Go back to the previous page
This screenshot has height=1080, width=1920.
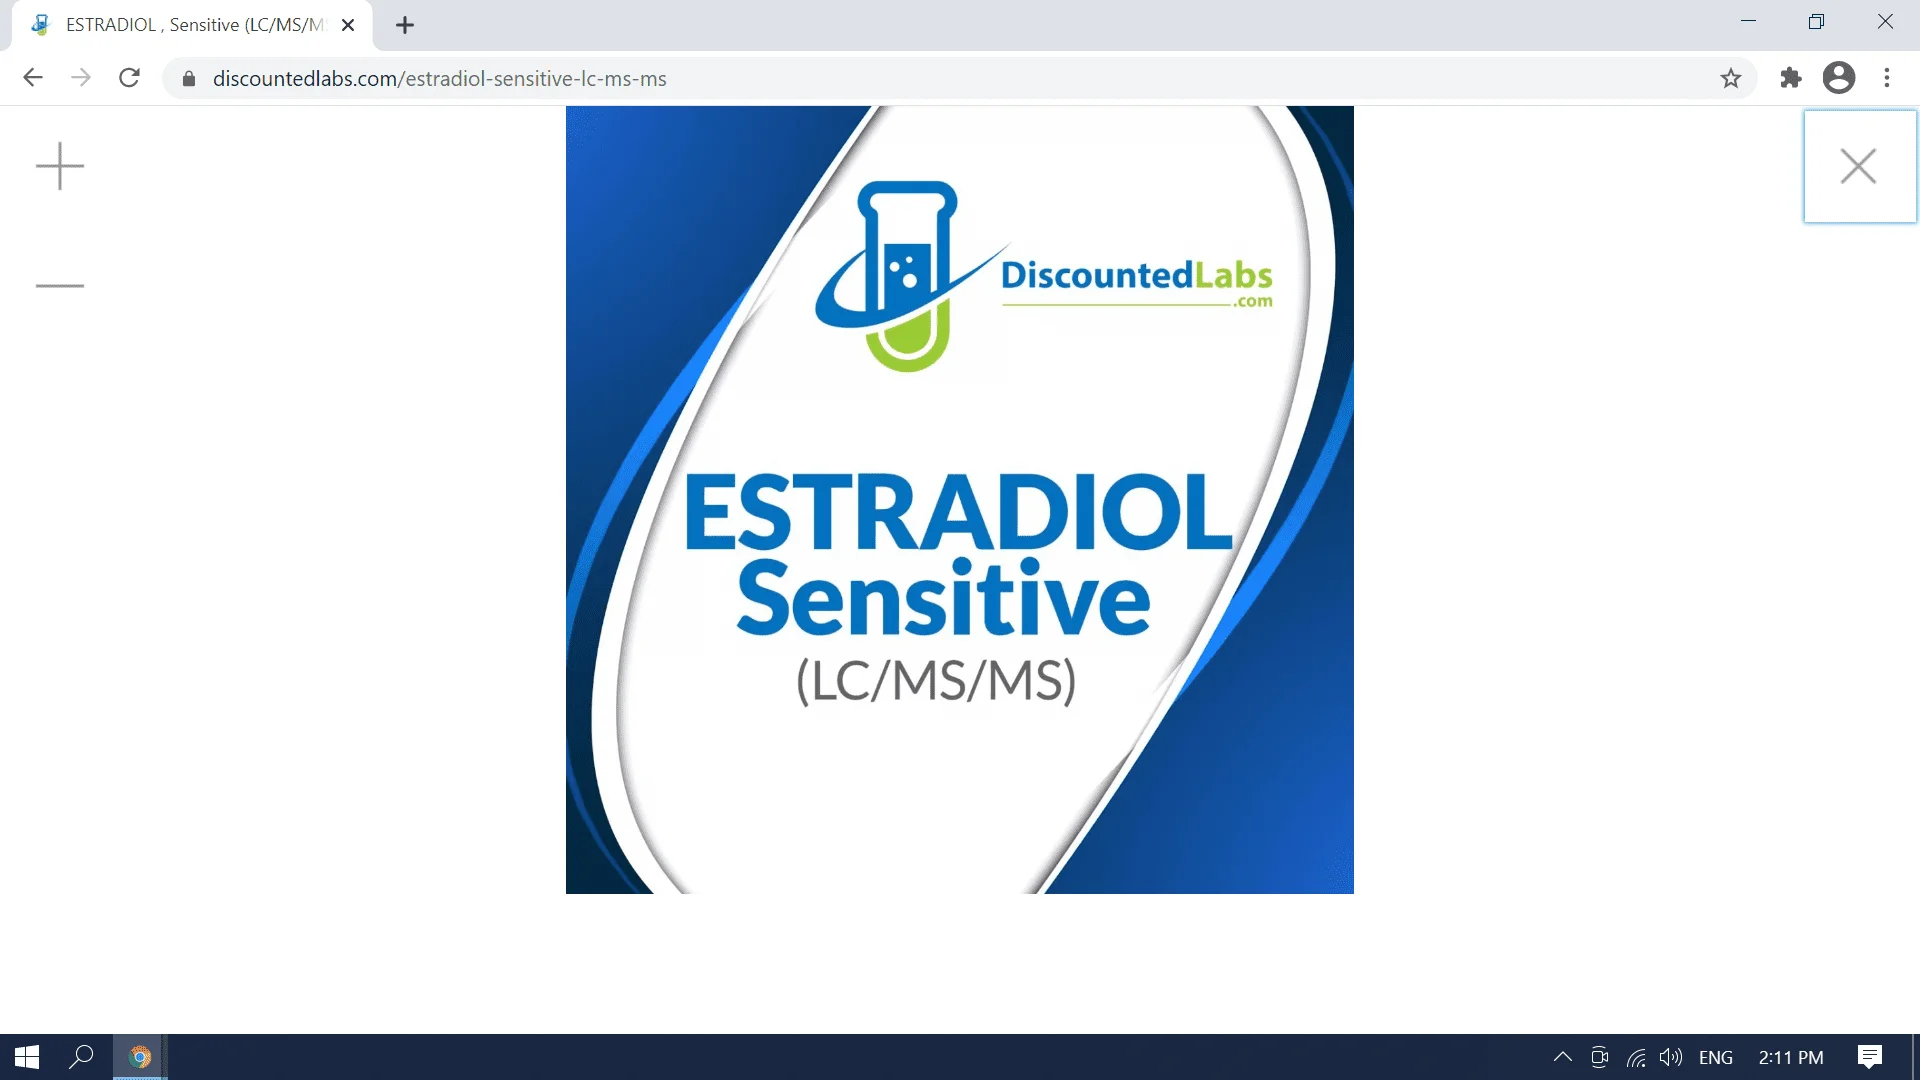tap(33, 78)
